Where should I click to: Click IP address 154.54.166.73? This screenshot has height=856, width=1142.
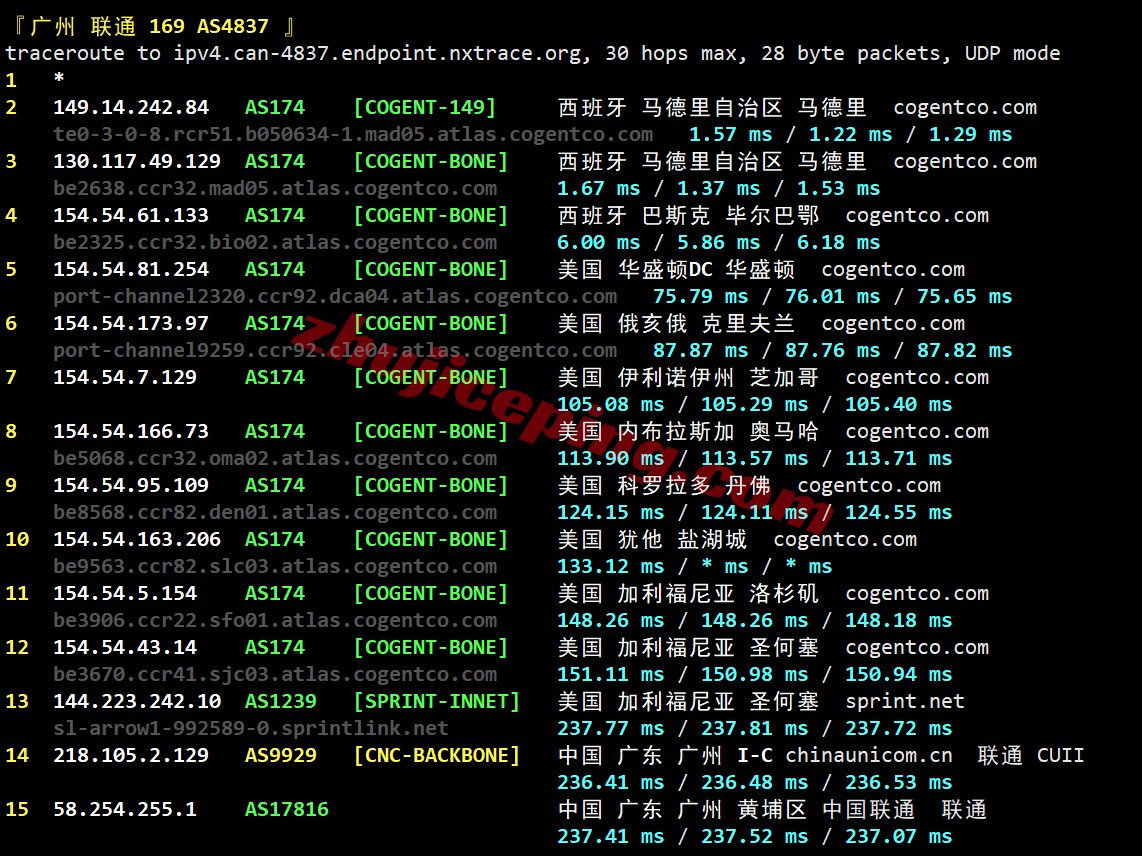(x=131, y=431)
